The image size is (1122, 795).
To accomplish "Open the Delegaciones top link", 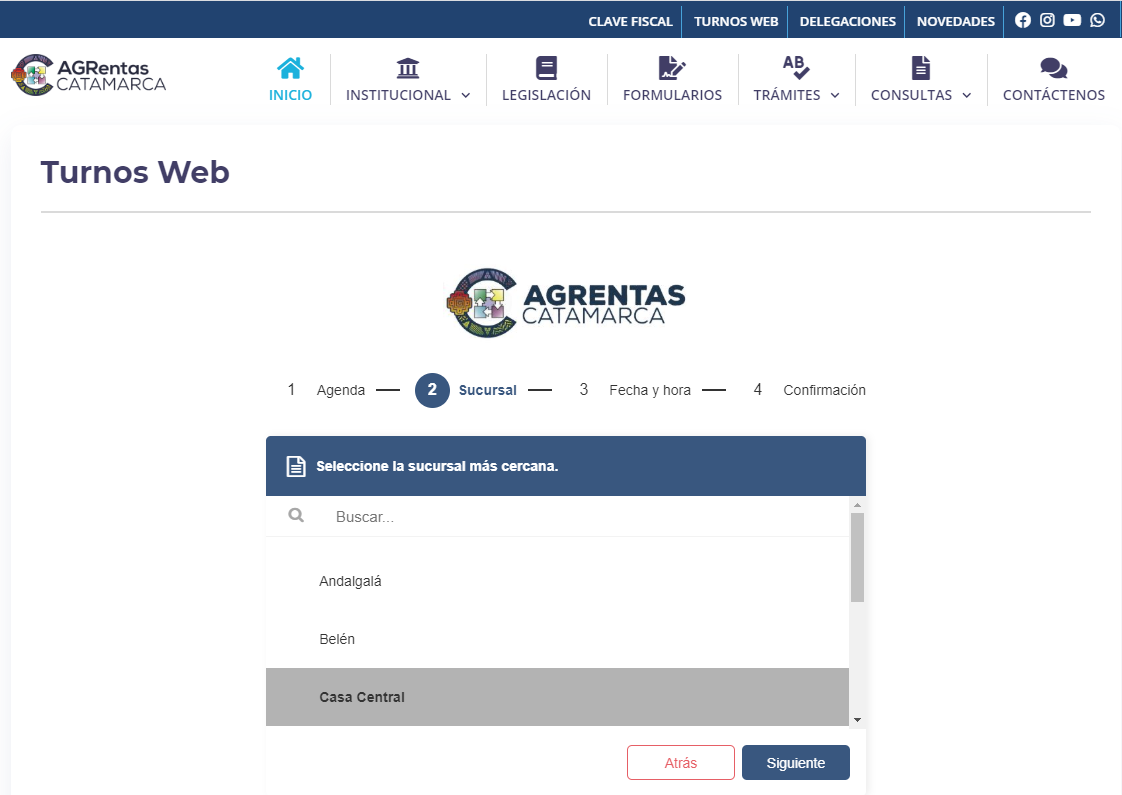I will click(x=847, y=21).
